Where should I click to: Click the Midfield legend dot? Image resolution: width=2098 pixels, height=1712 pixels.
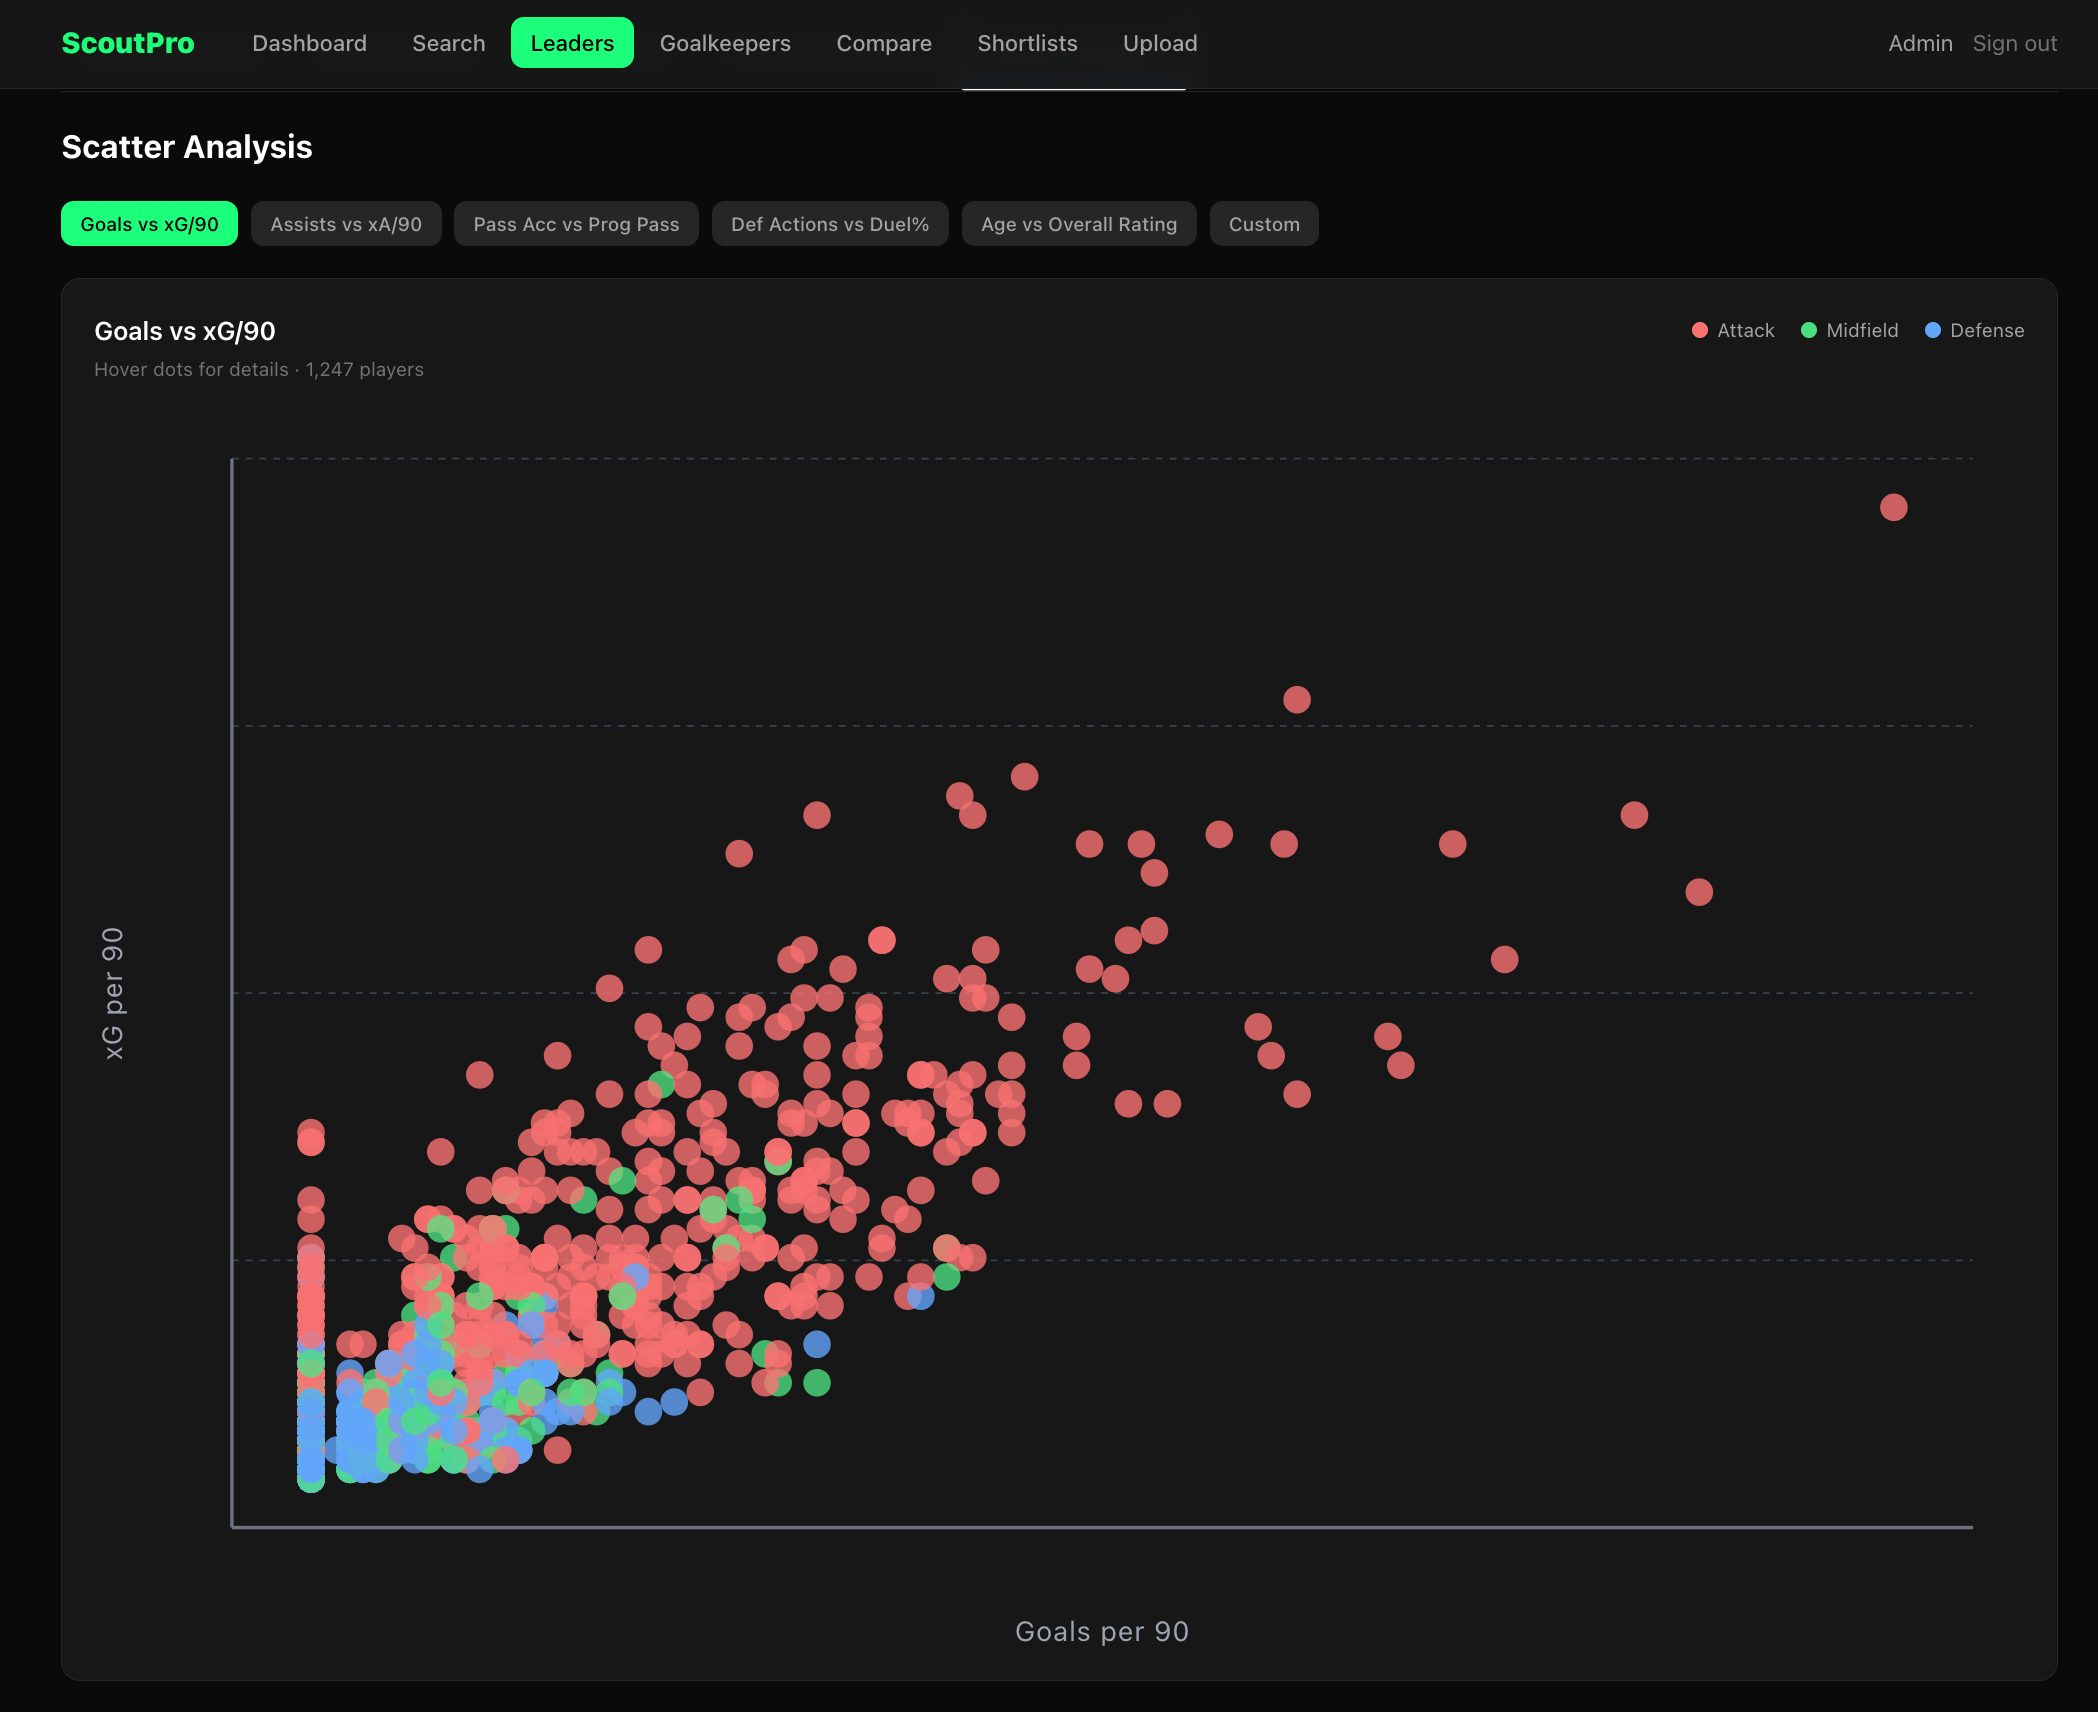point(1808,330)
